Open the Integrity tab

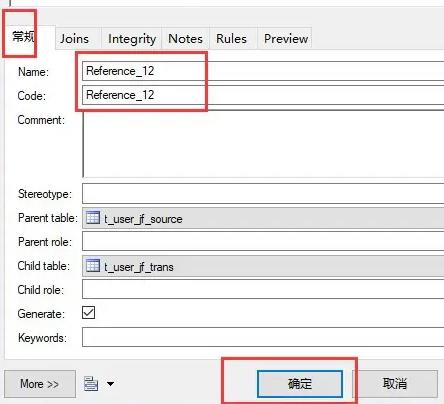pos(132,38)
